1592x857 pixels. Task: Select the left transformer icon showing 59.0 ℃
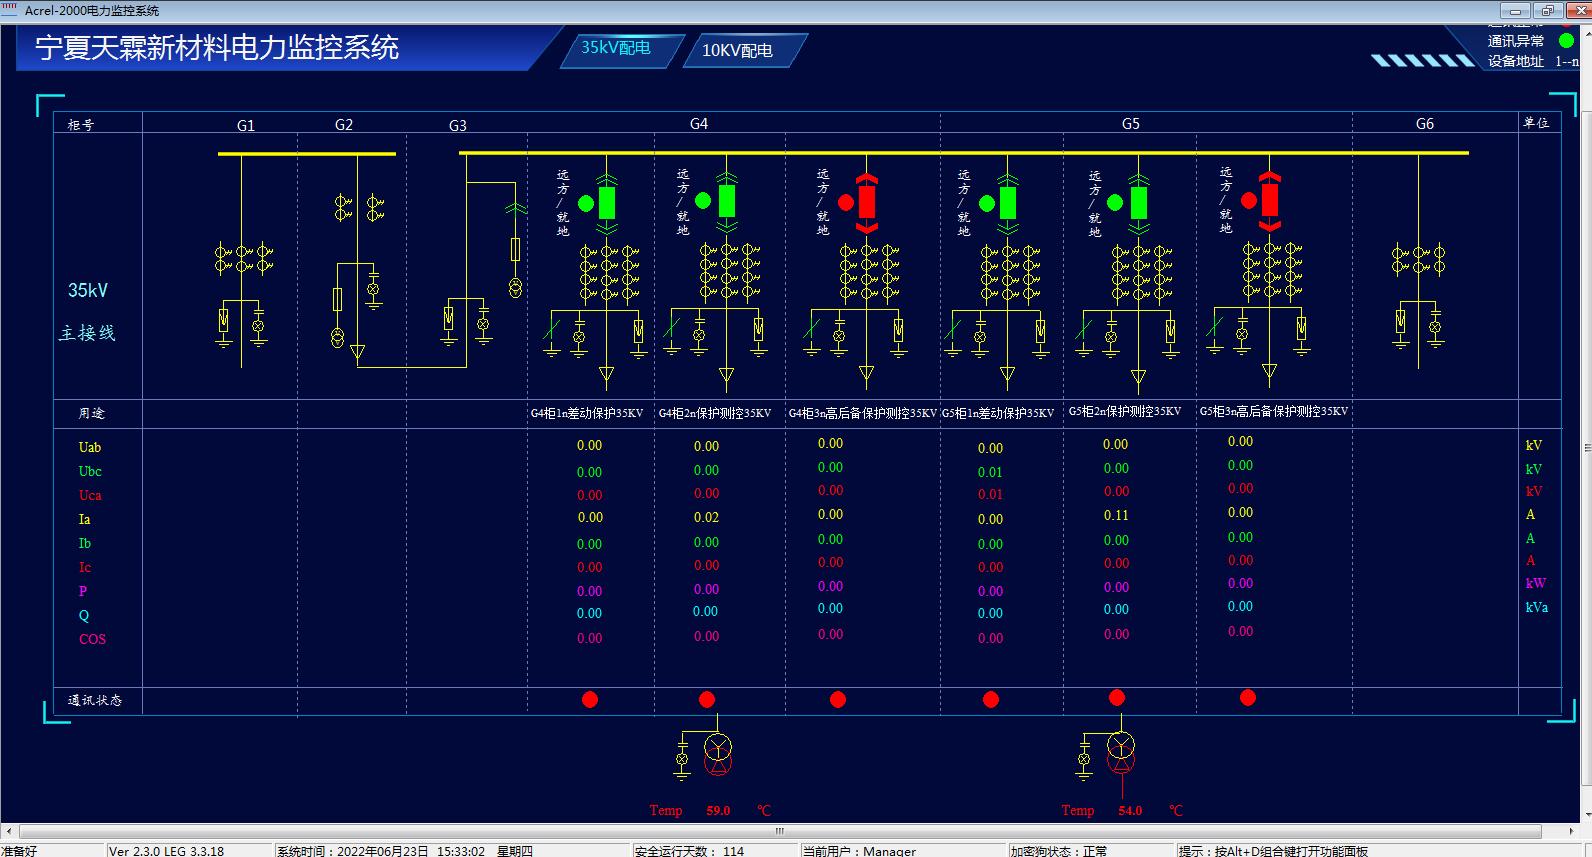coord(717,755)
